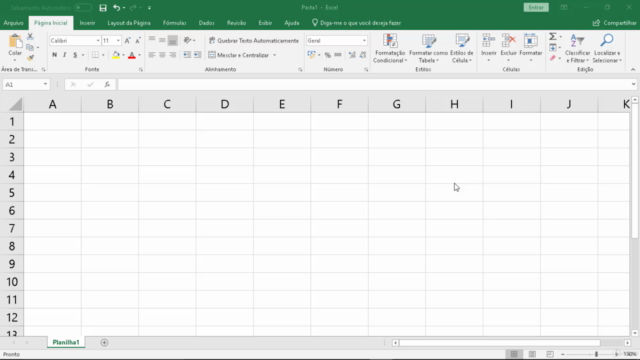This screenshot has height=360, width=640.
Task: Click the Save icon in the title bar
Action: coord(103,8)
